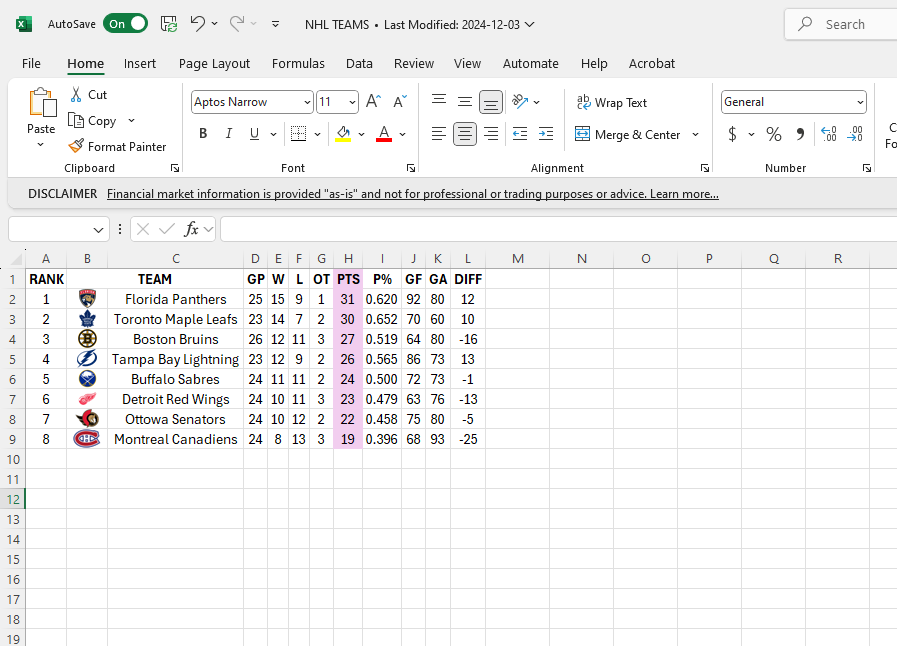This screenshot has height=646, width=897.
Task: Open the Formulas ribbon tab
Action: point(298,63)
